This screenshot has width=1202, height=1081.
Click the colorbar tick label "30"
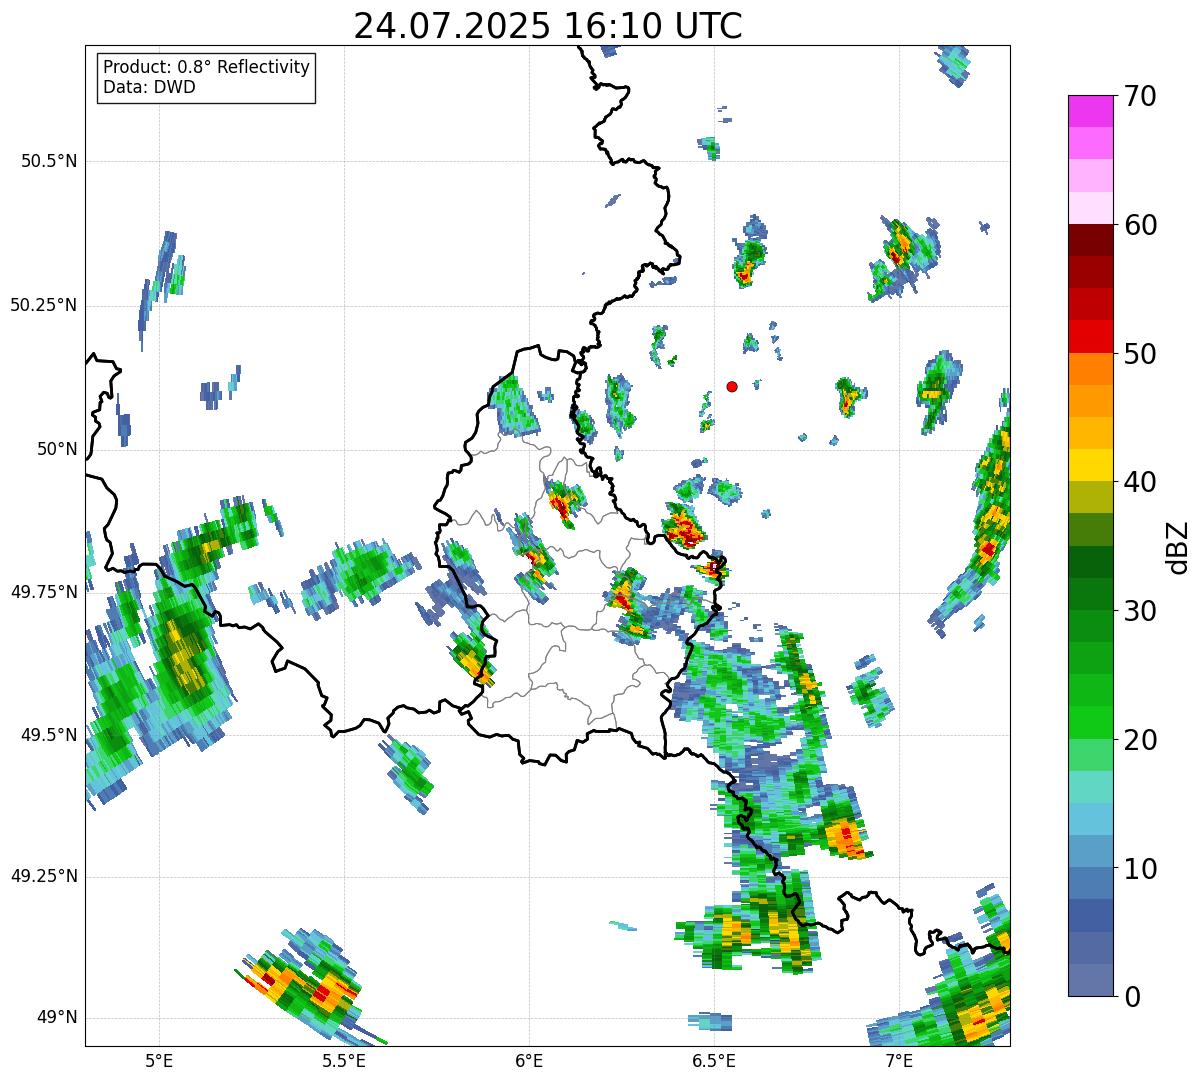click(x=1140, y=611)
